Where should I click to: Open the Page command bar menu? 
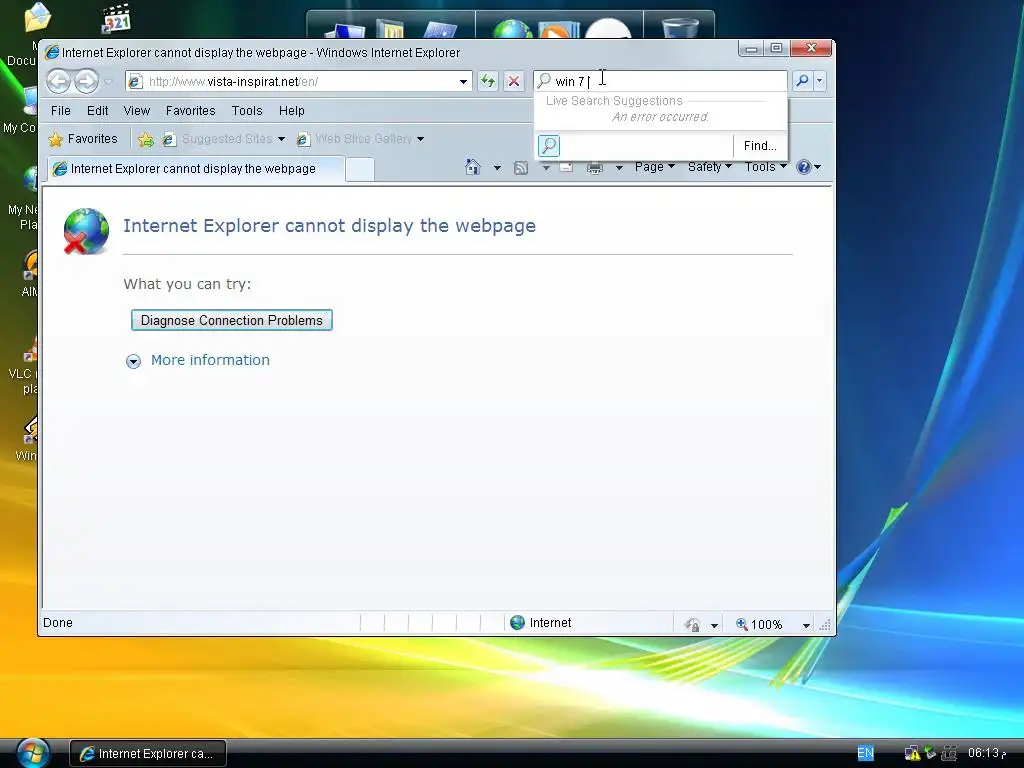654,167
